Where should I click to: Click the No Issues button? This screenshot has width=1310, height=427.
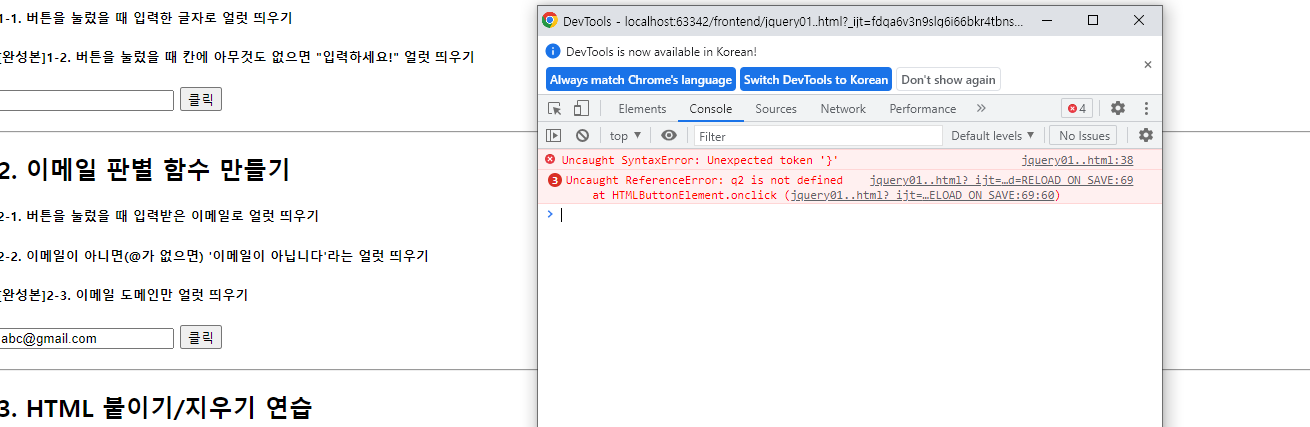[1085, 136]
